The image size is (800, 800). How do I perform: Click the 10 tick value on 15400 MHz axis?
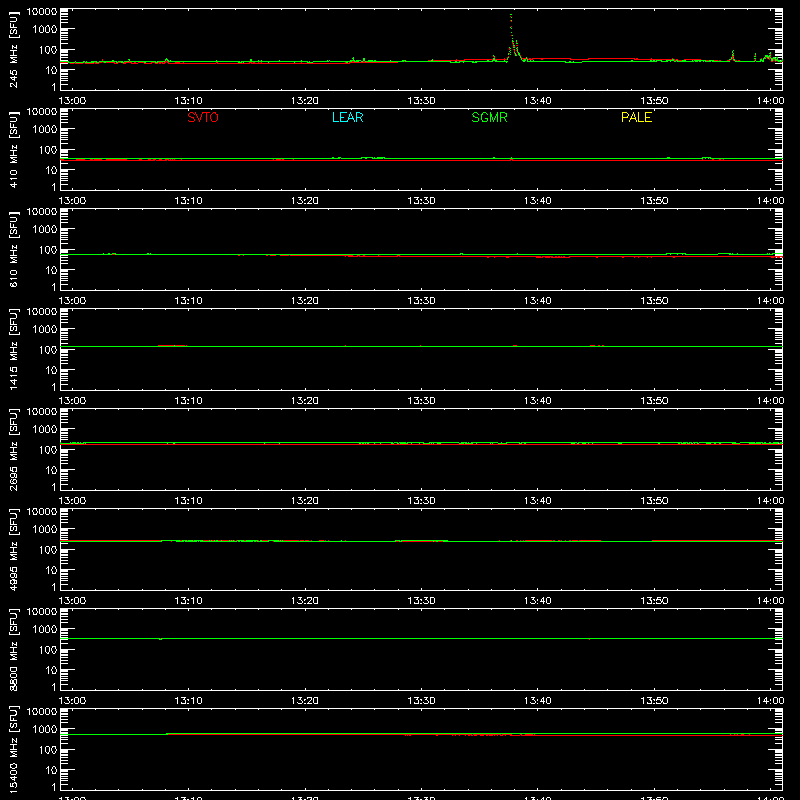(x=52, y=770)
